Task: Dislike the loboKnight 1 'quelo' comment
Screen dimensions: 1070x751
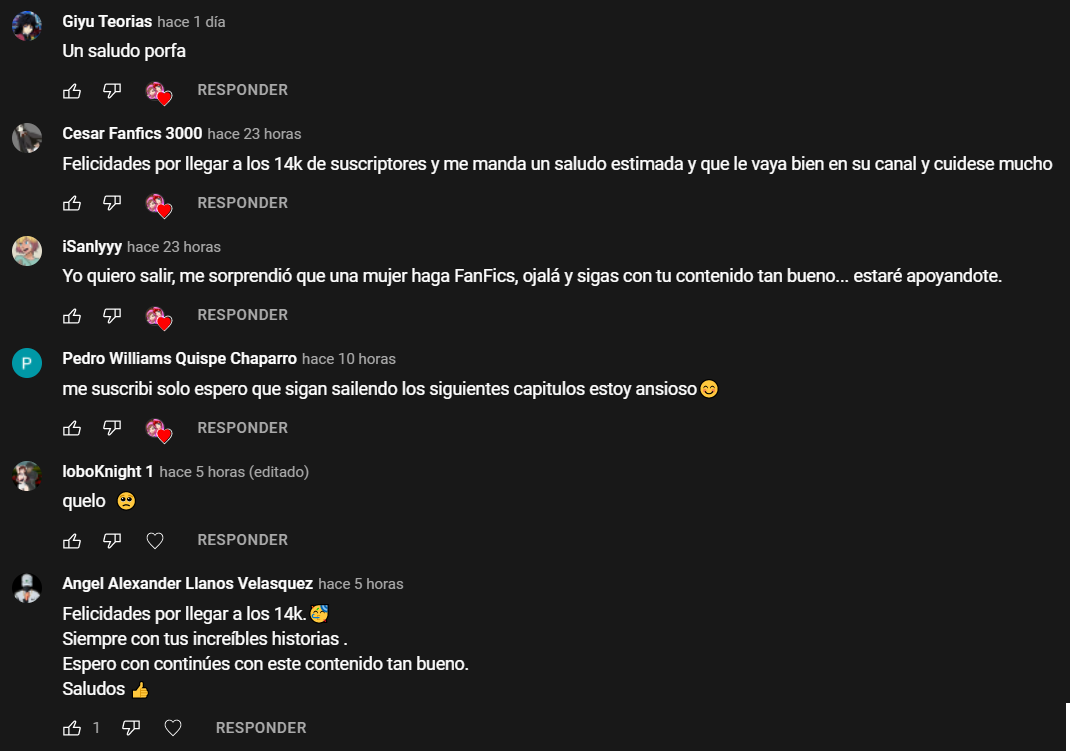Action: point(112,541)
